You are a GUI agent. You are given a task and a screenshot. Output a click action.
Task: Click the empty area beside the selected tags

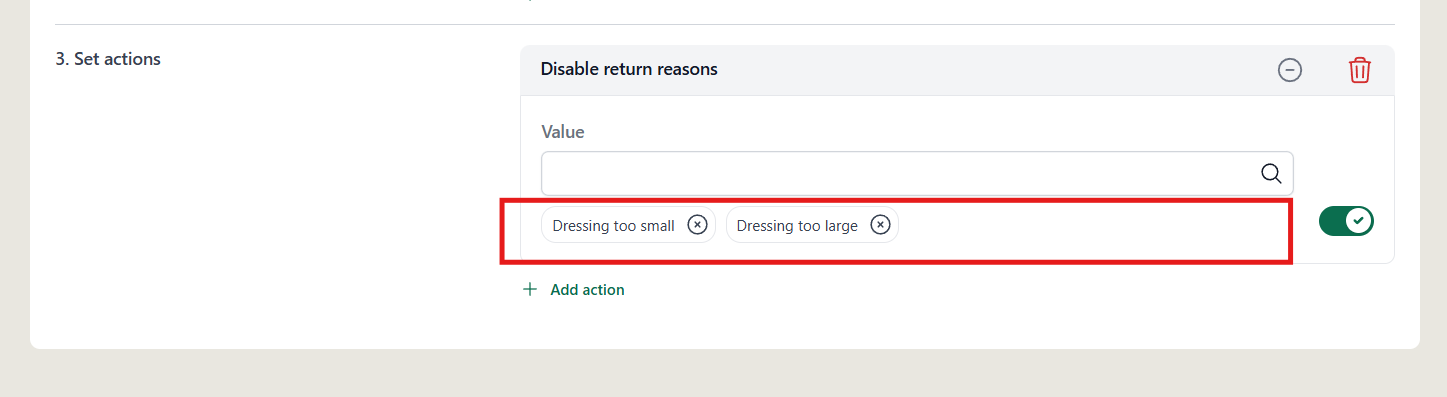coord(1090,225)
